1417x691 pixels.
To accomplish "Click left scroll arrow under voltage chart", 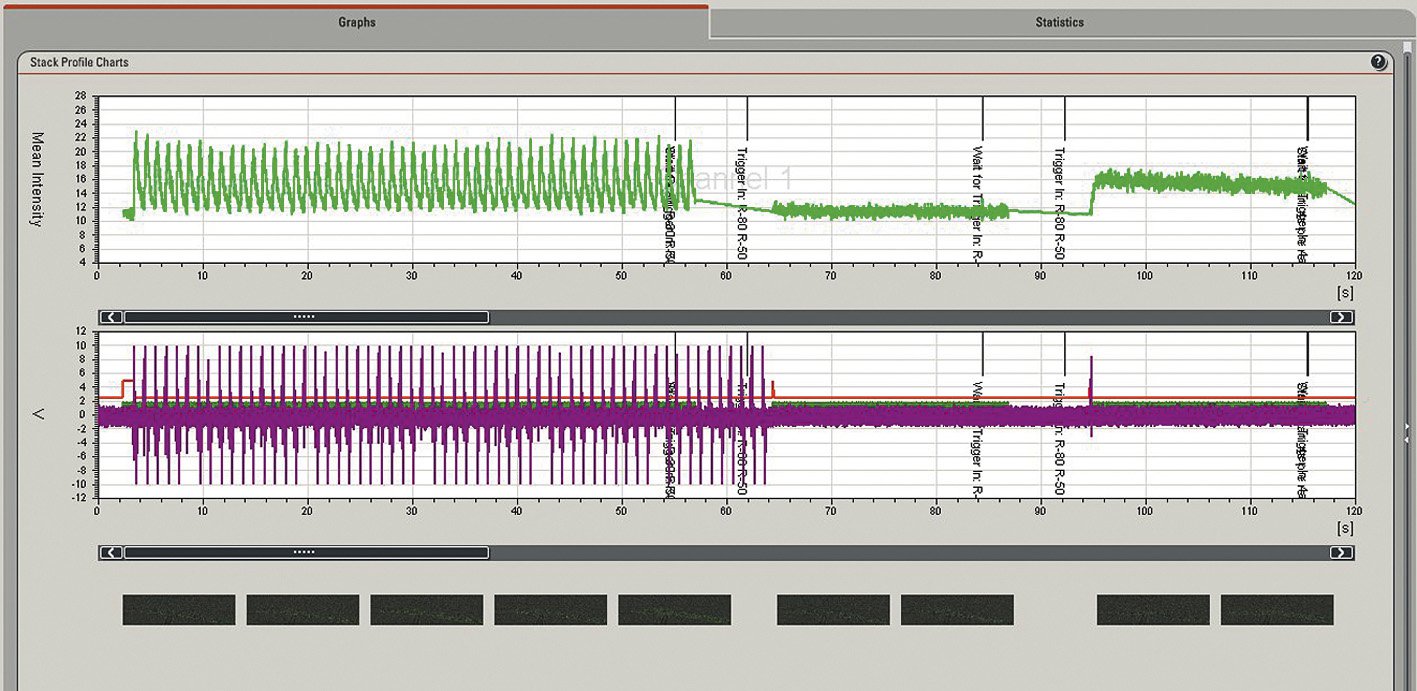I will (x=111, y=552).
